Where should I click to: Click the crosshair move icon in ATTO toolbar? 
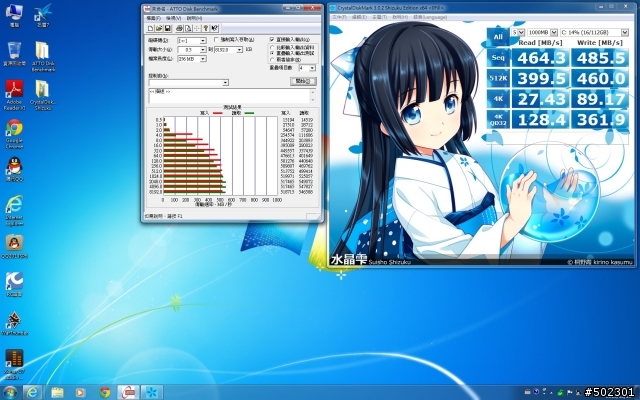tap(197, 28)
